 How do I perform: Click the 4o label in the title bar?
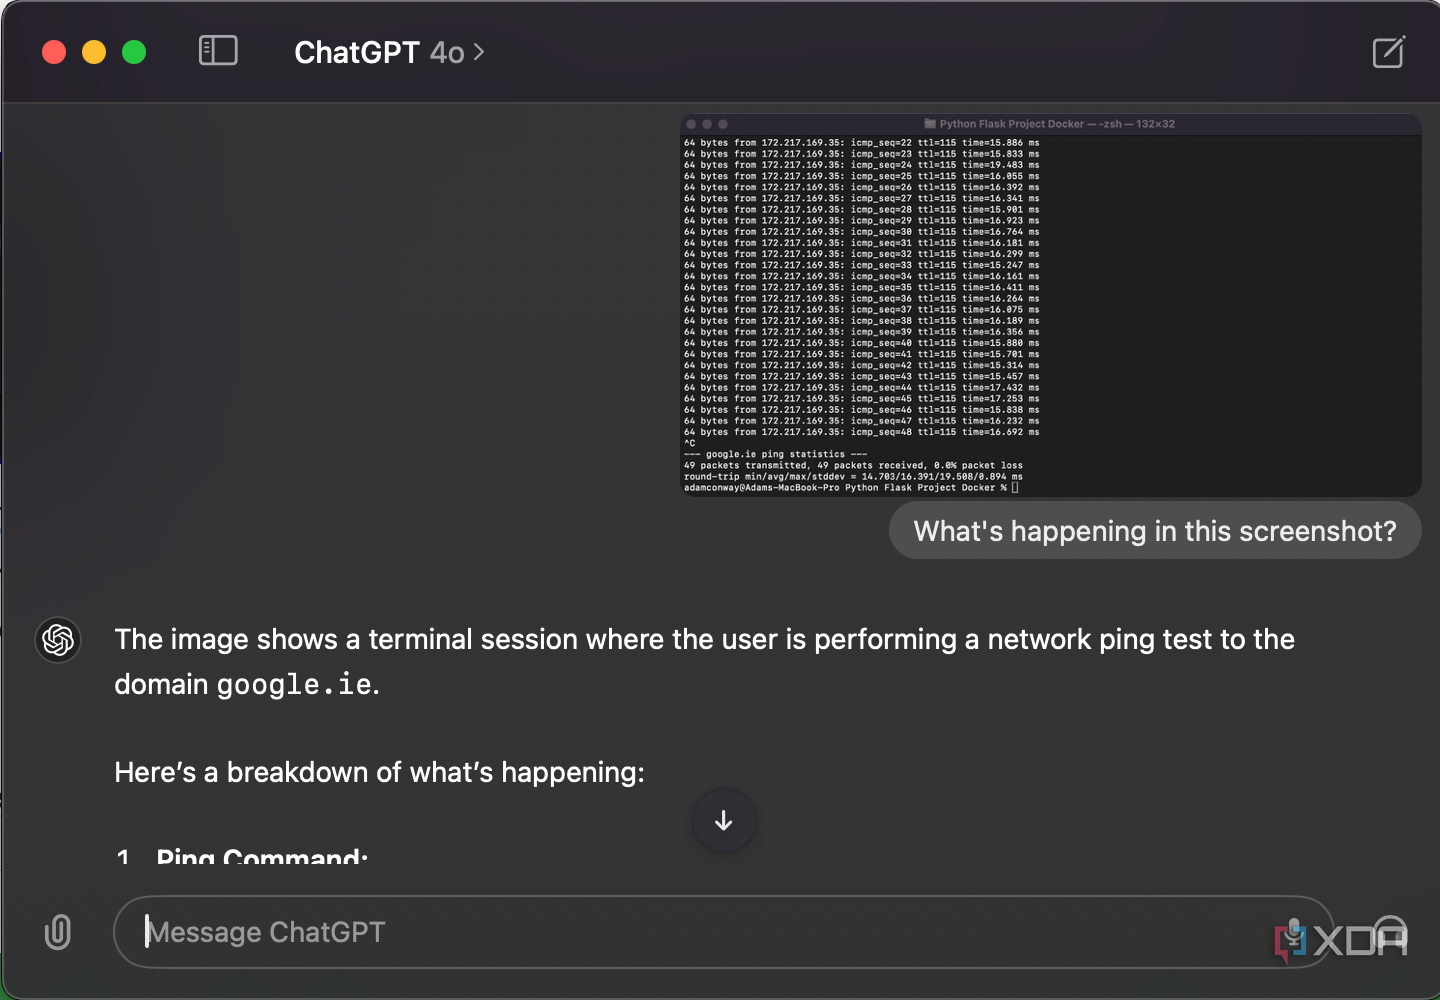tap(449, 52)
